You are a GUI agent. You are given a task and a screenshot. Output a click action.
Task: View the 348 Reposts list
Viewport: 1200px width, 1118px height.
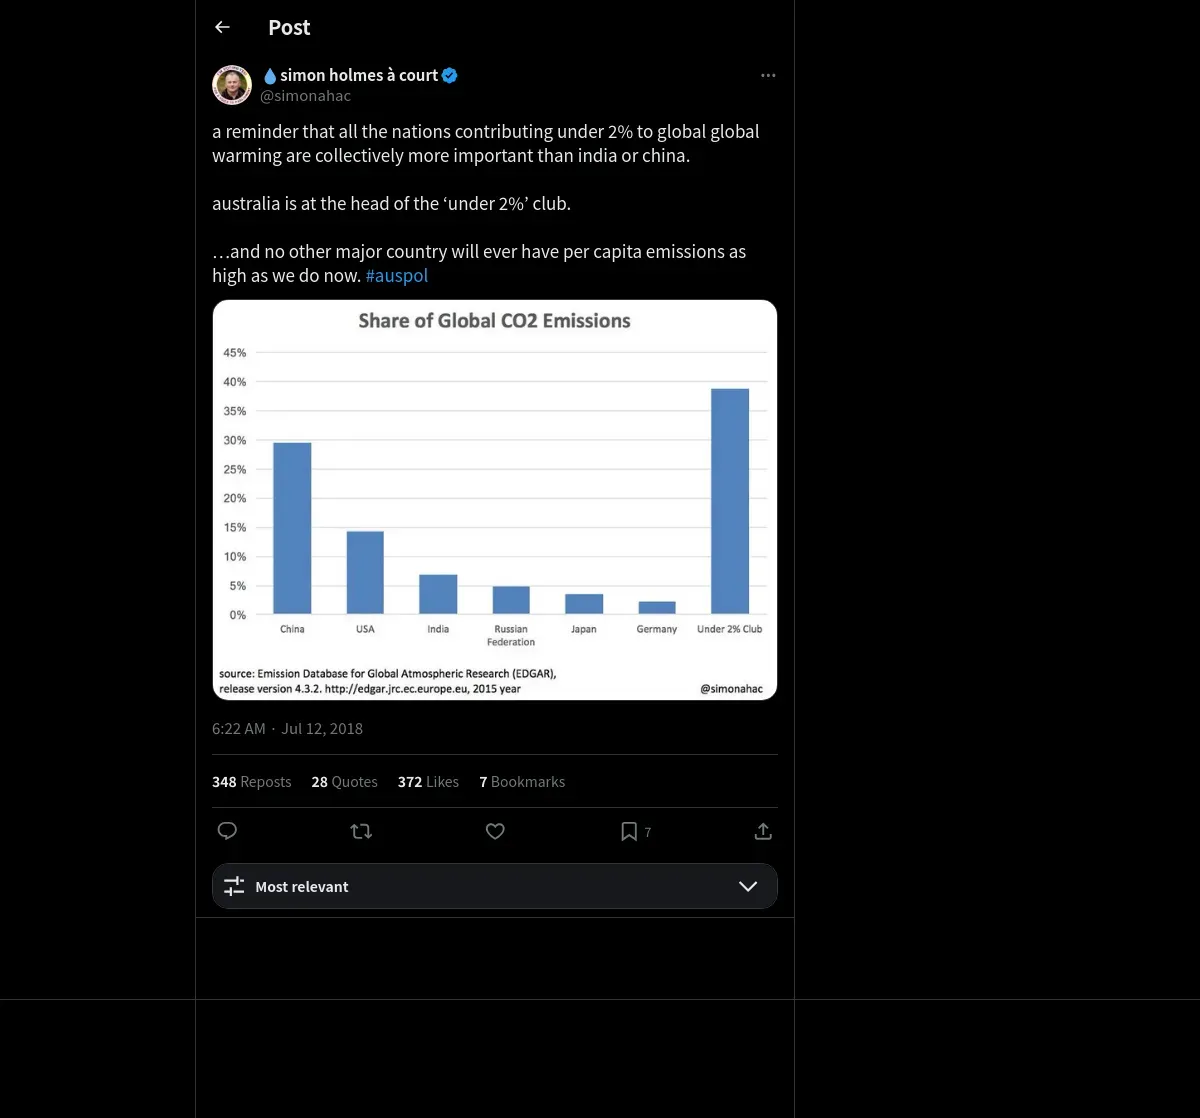click(x=251, y=782)
